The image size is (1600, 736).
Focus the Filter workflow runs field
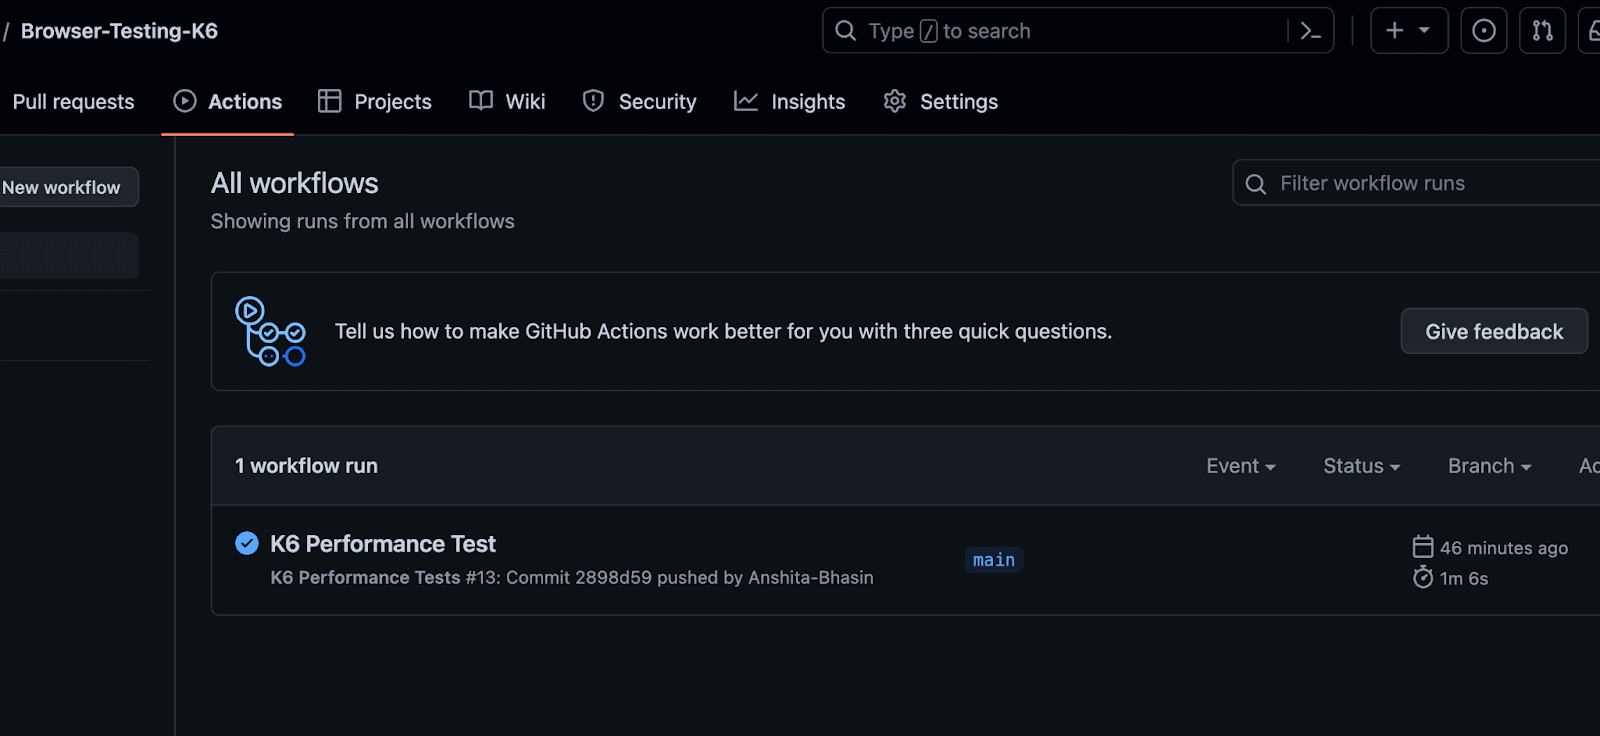pyautogui.click(x=1416, y=183)
